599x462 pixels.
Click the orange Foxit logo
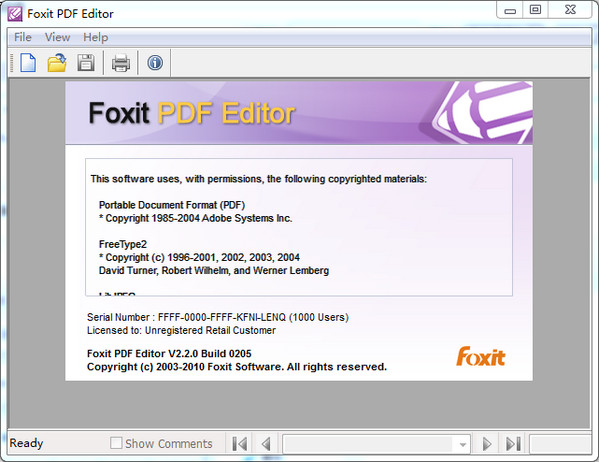(481, 357)
